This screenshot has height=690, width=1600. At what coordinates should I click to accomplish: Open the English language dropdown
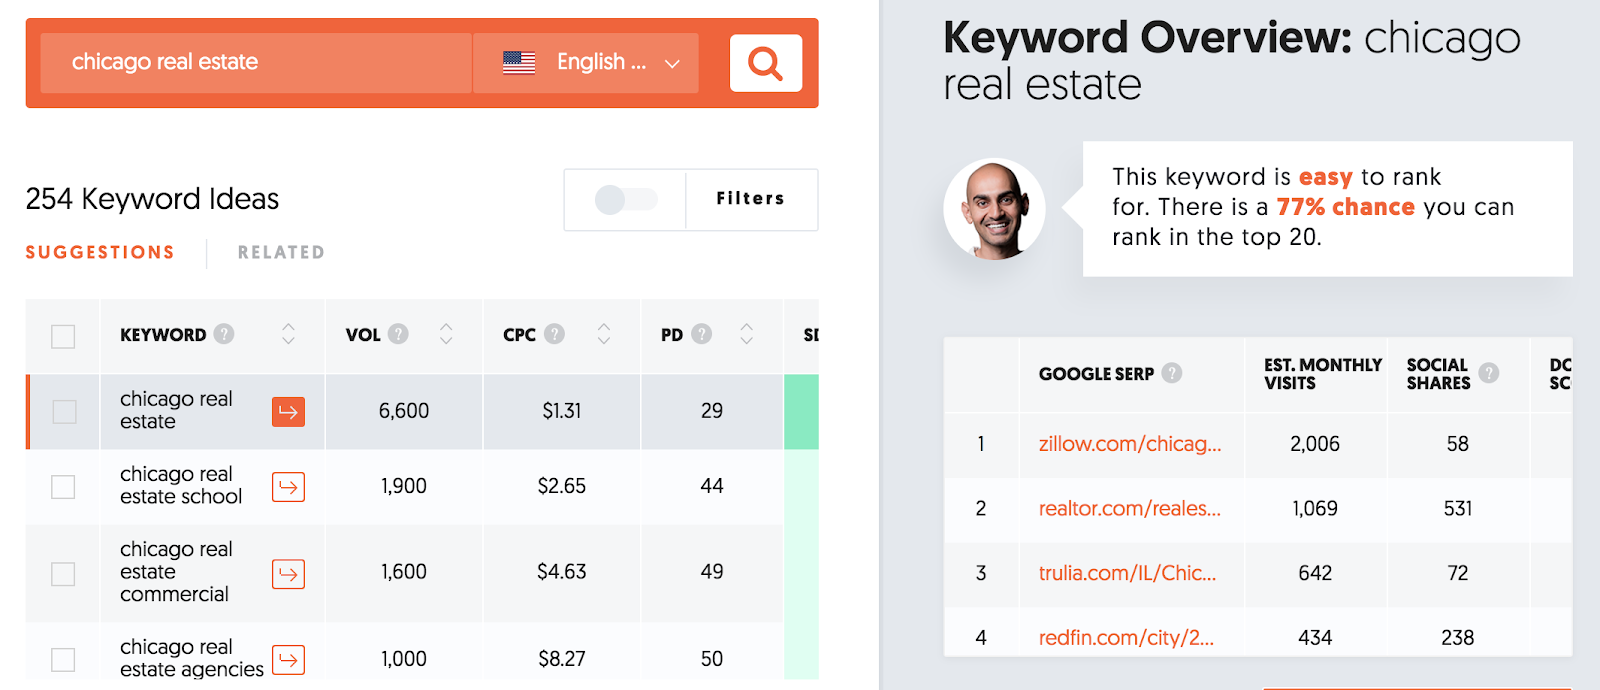tap(586, 63)
